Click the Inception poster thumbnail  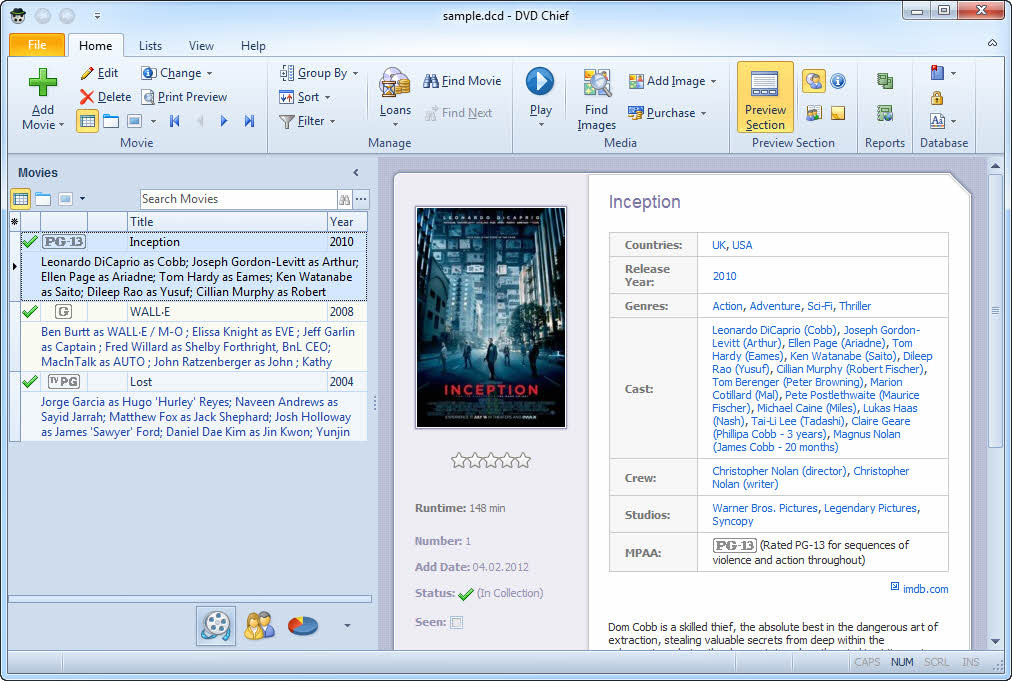point(491,317)
